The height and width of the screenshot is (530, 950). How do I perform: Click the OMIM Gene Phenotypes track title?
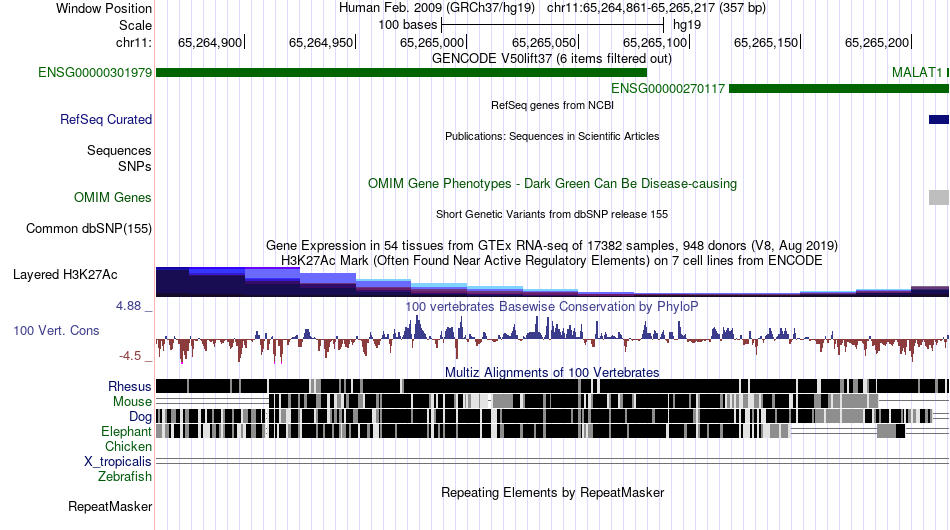[553, 184]
